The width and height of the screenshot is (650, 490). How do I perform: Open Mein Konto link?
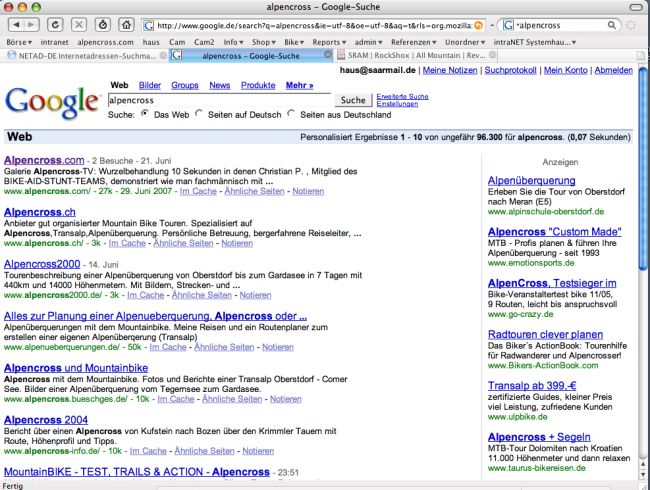(x=565, y=70)
